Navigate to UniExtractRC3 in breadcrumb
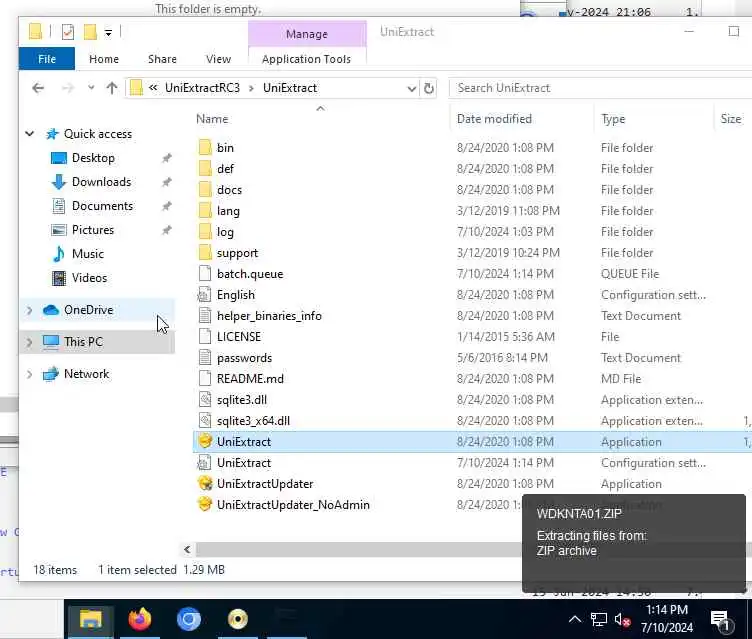This screenshot has width=752, height=639. pos(202,88)
